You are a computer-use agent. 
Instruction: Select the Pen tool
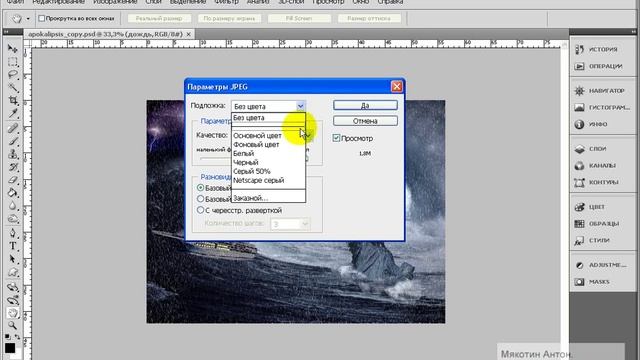coord(13,233)
